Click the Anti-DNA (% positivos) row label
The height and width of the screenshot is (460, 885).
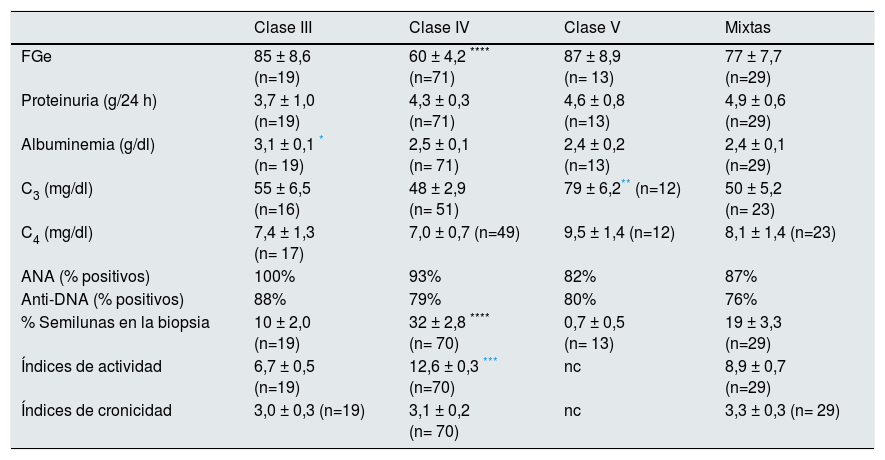(x=98, y=299)
